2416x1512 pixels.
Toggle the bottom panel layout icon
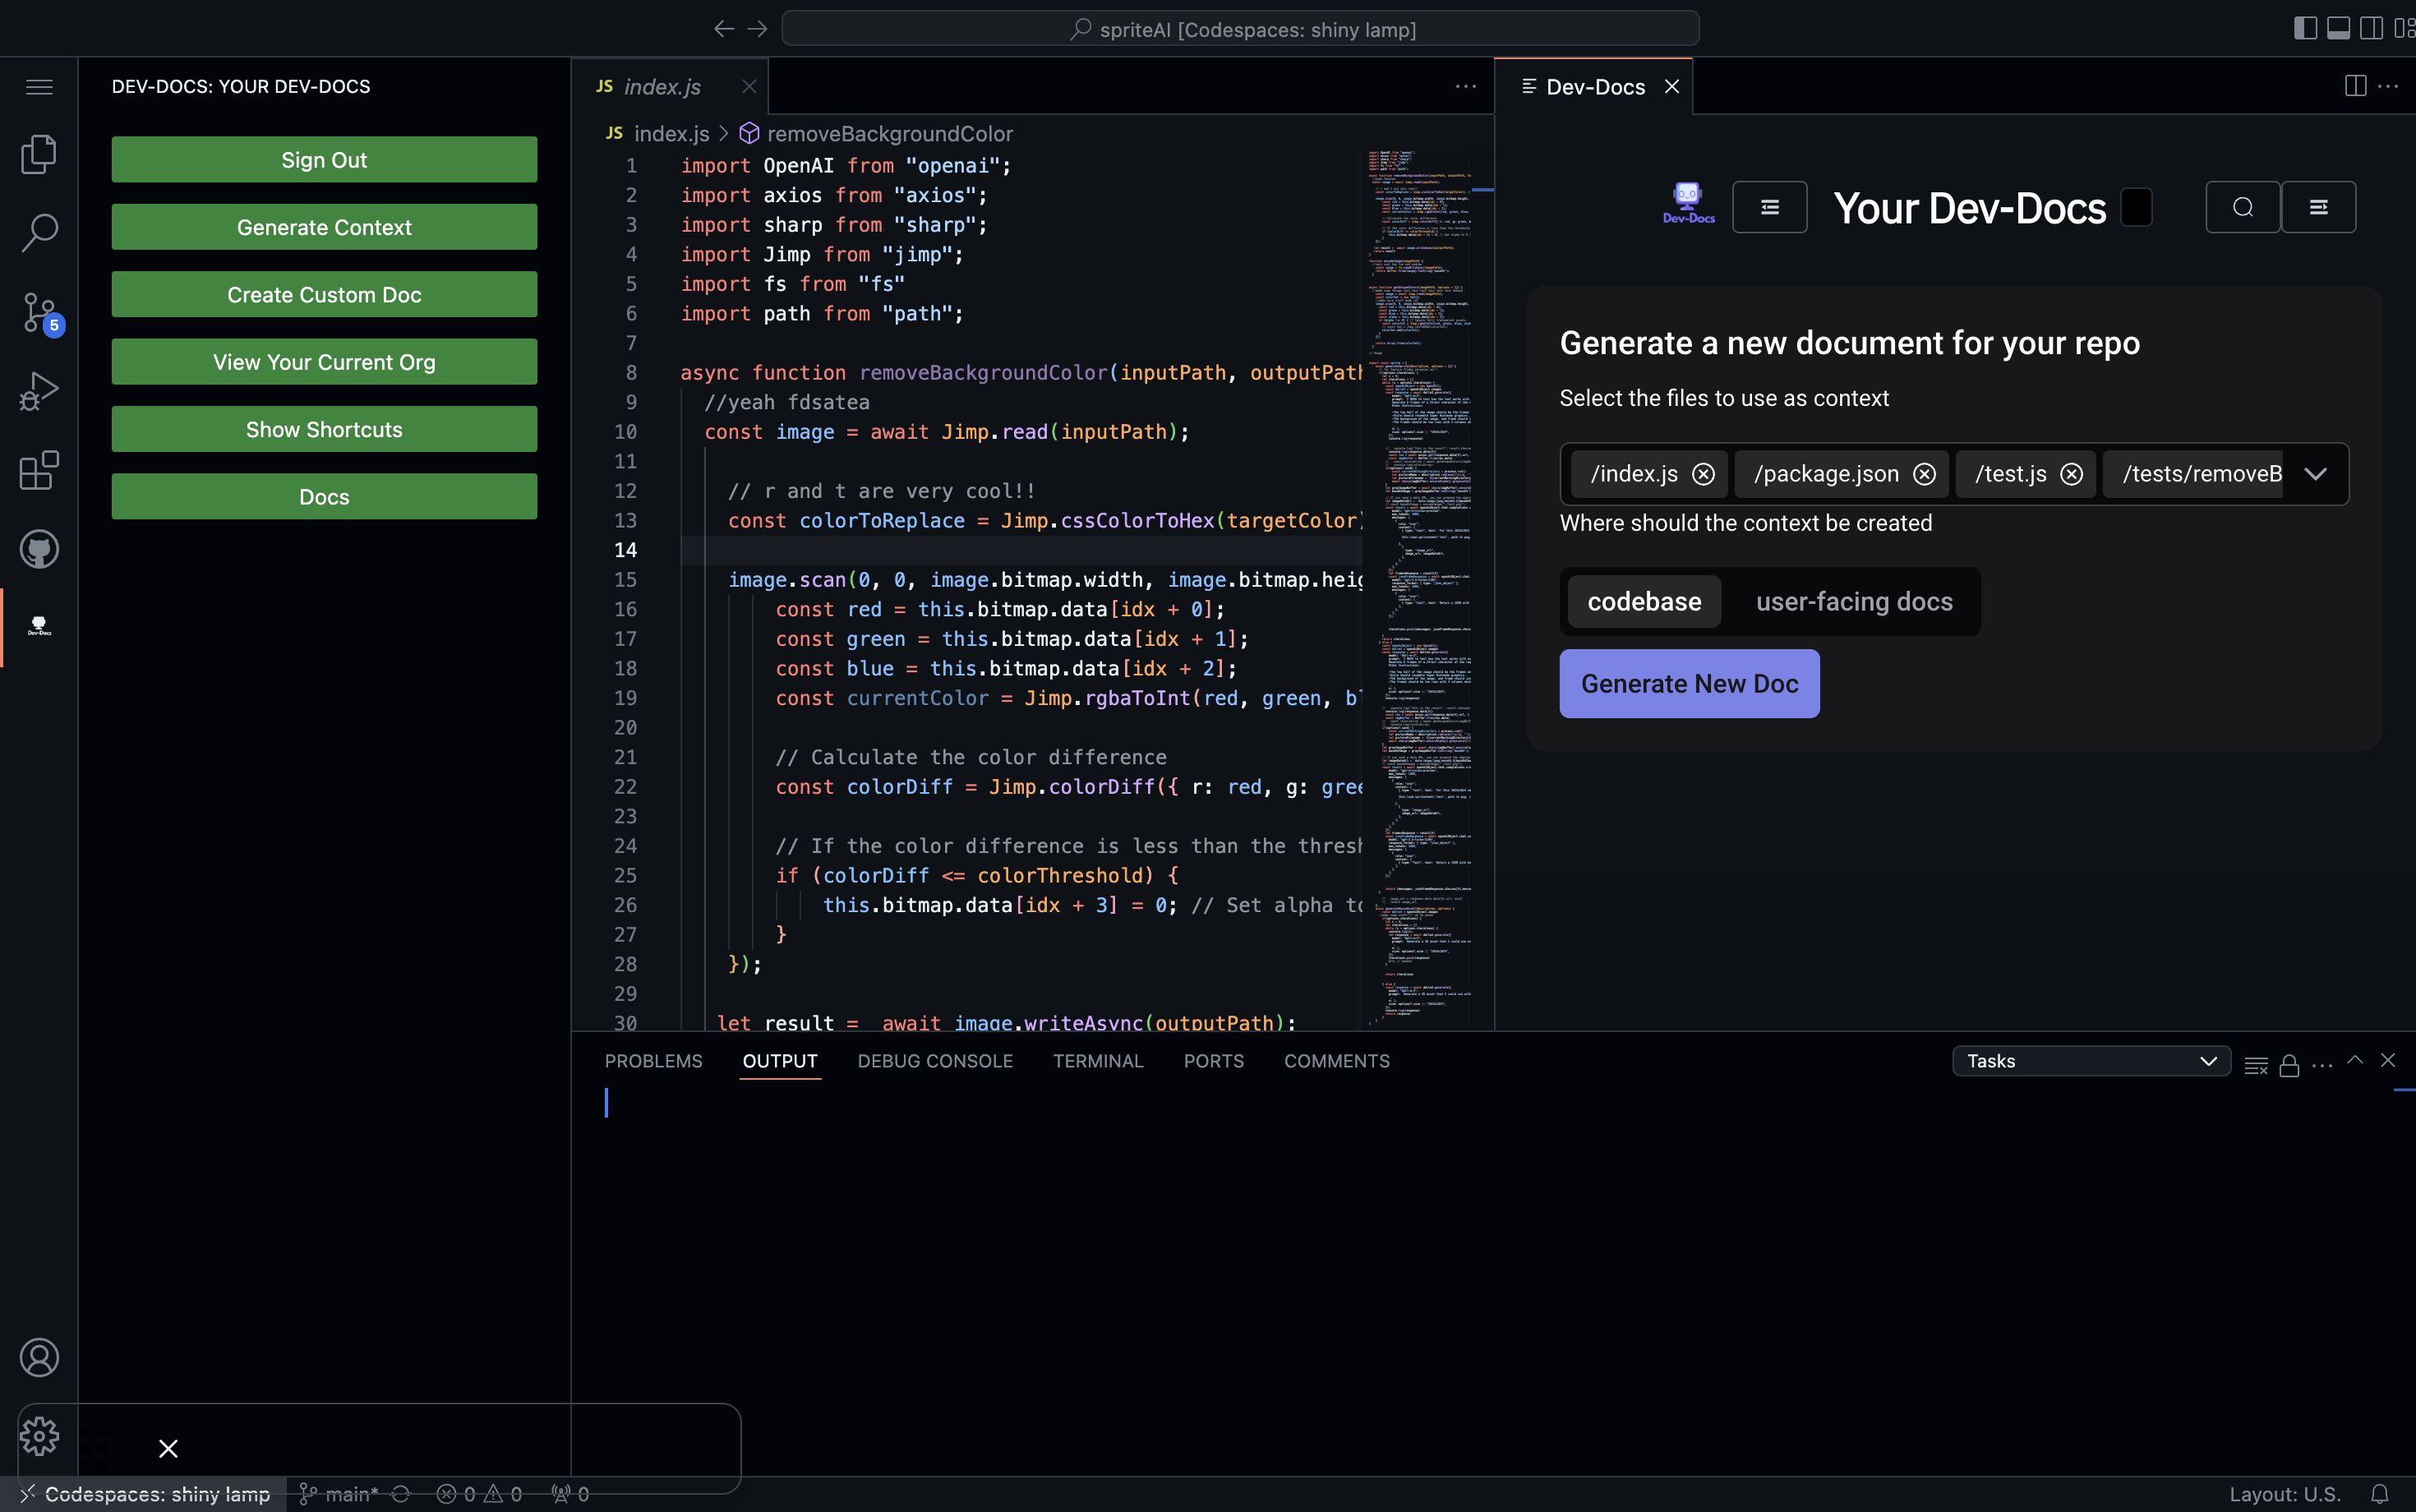pos(2338,28)
